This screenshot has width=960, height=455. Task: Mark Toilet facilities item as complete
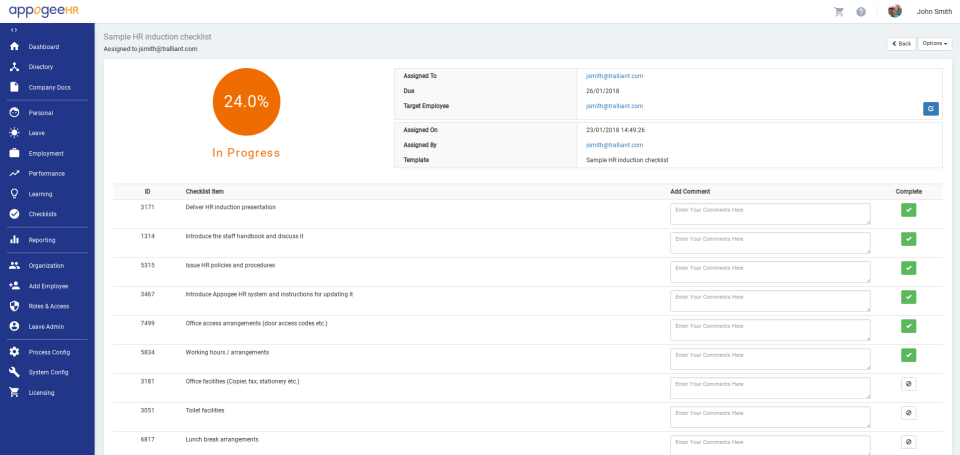point(909,413)
